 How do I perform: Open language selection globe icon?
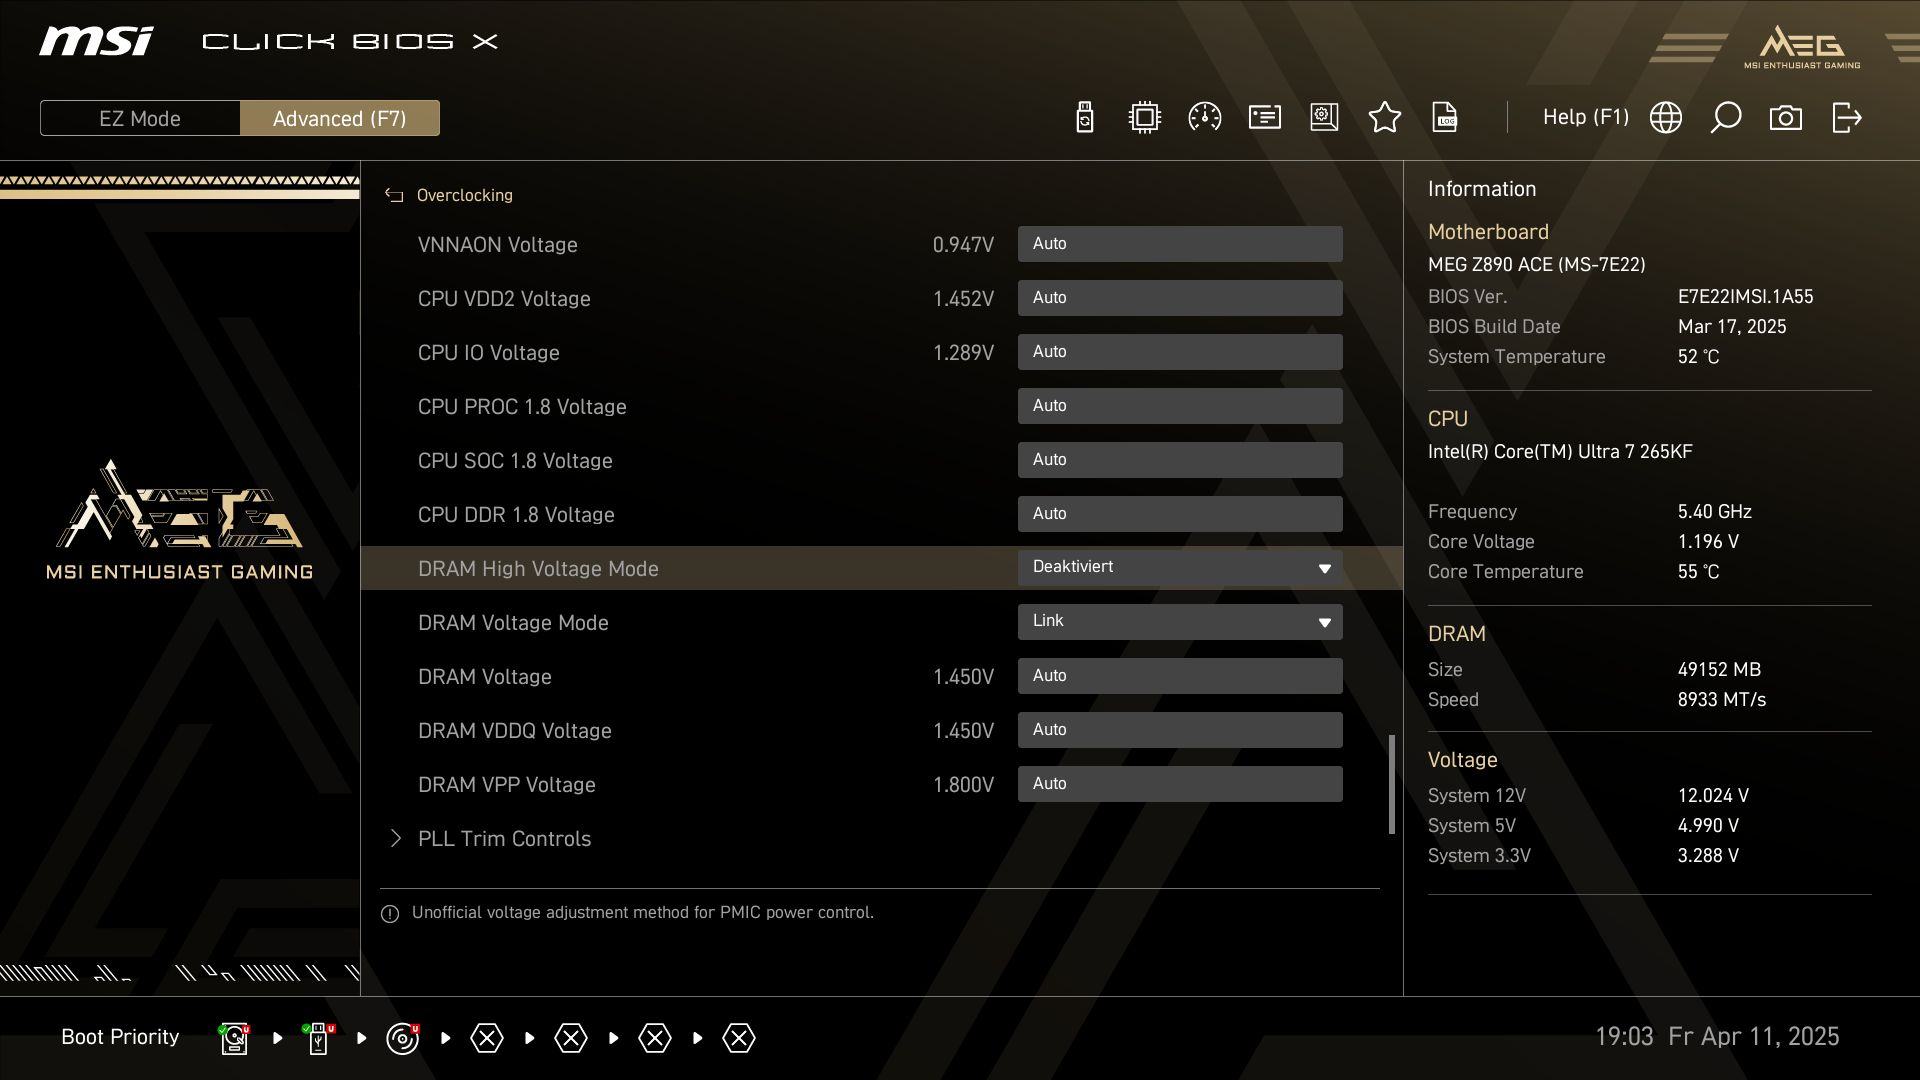click(x=1665, y=118)
